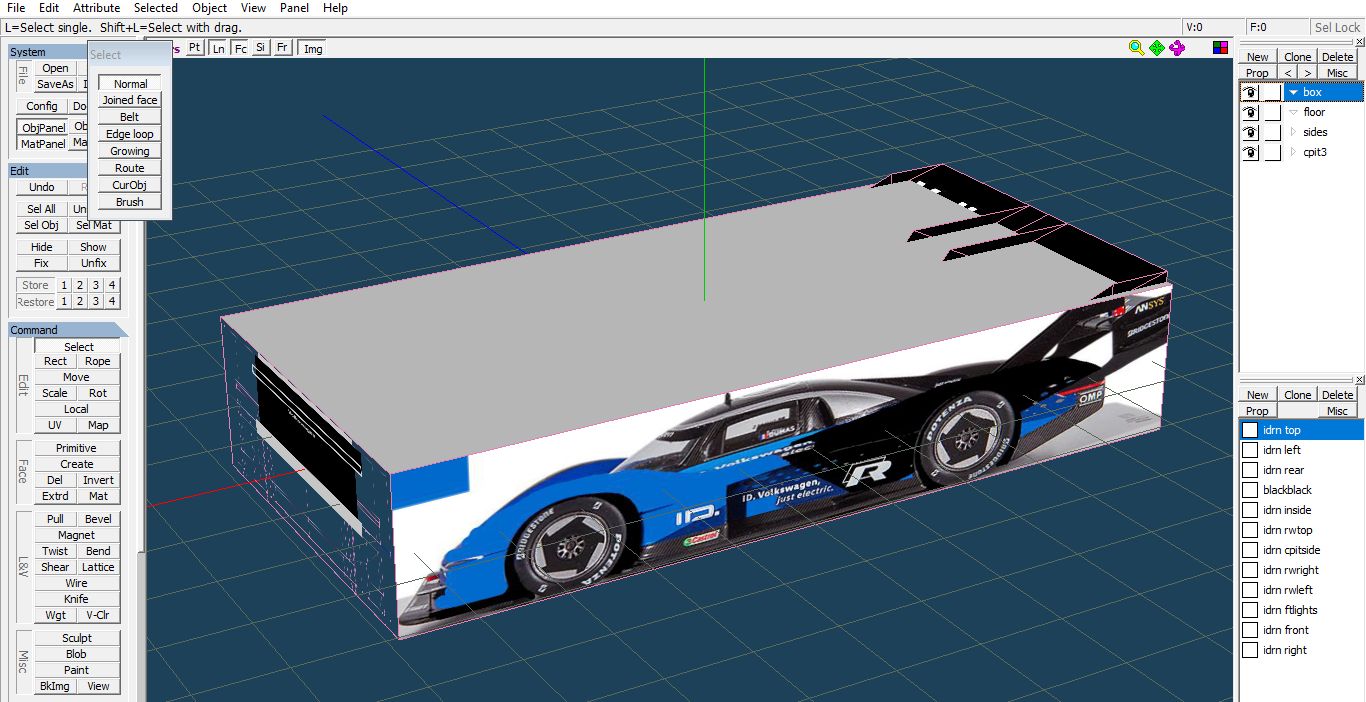Expand the sides object tree node
The image size is (1366, 702).
1292,132
